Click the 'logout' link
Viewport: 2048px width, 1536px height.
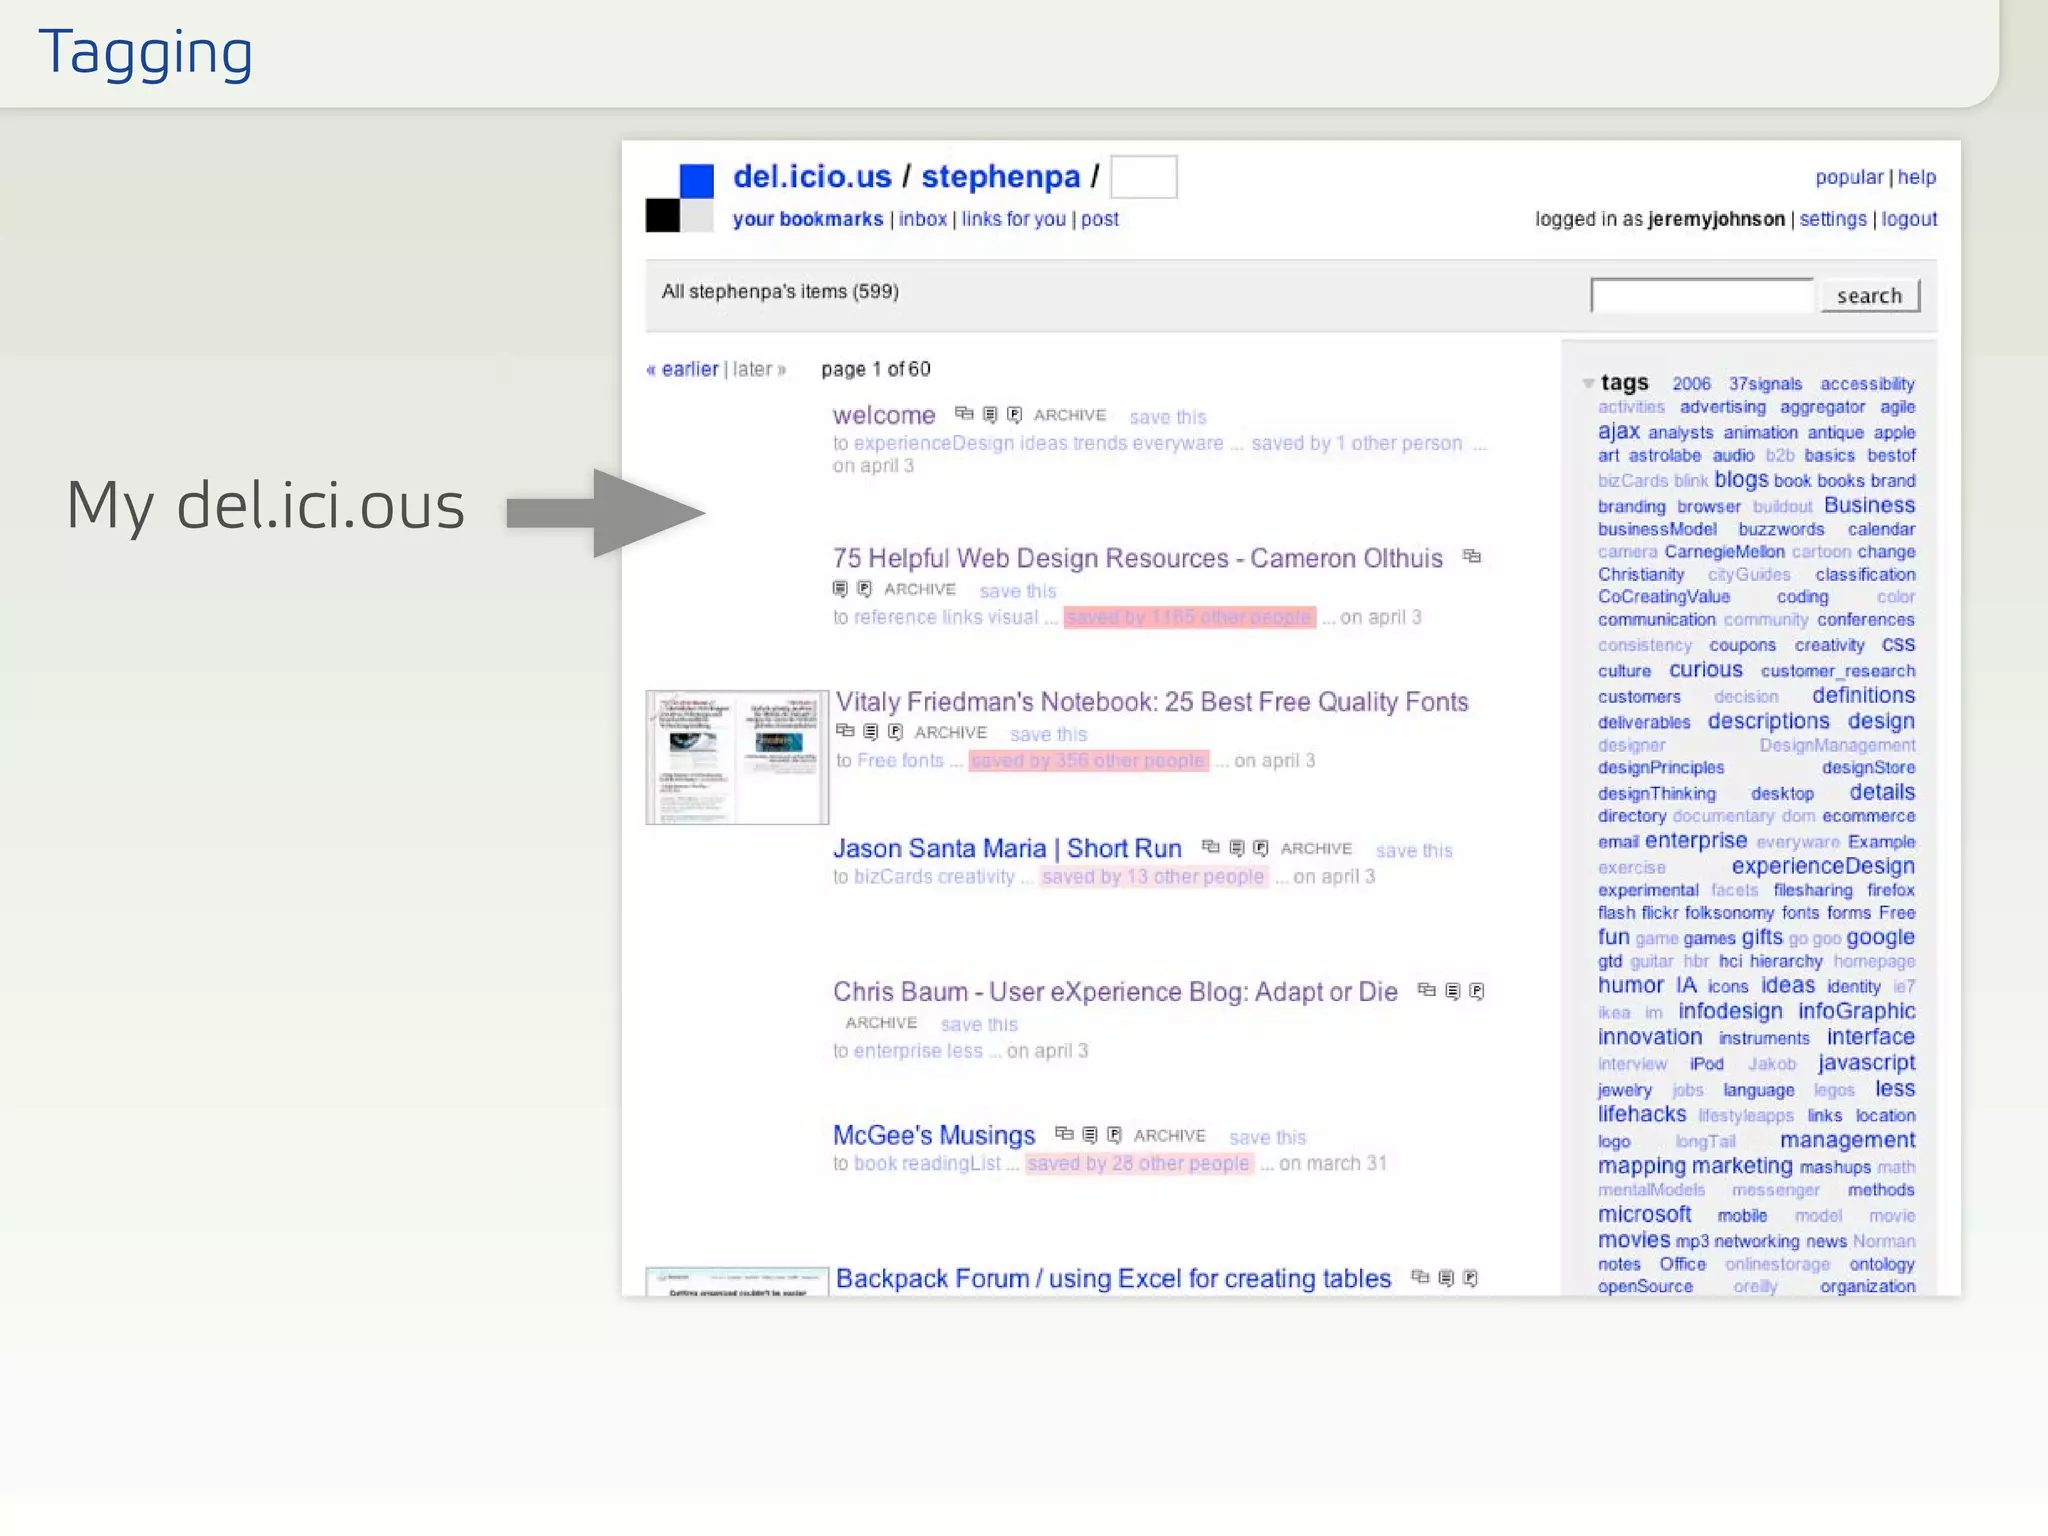point(1909,219)
